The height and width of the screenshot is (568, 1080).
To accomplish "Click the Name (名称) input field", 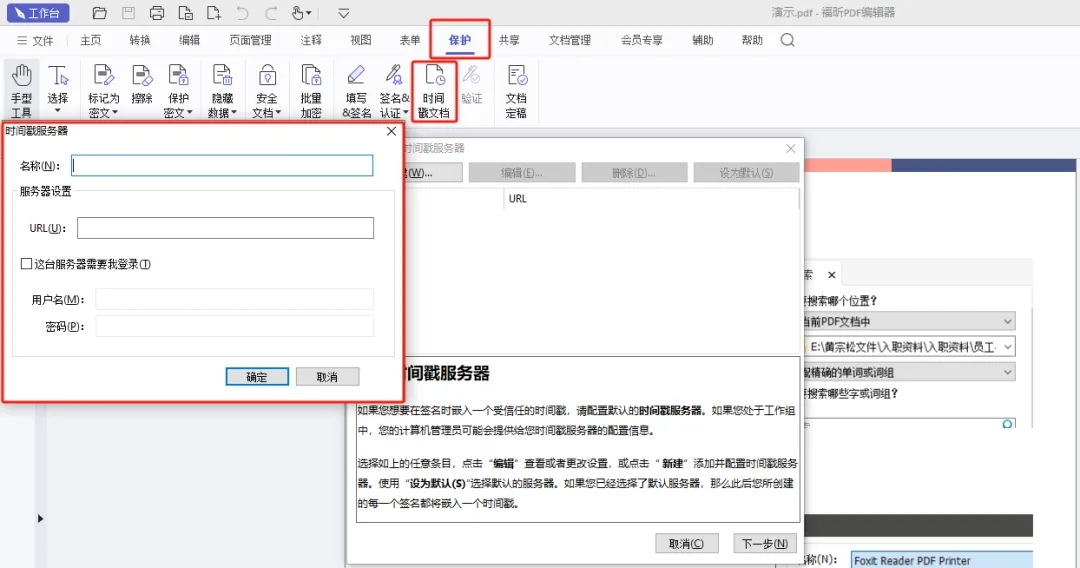I will [222, 165].
